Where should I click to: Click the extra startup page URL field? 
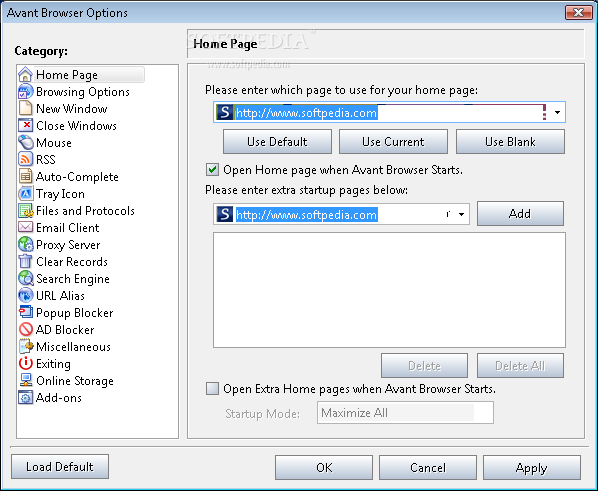coord(341,214)
